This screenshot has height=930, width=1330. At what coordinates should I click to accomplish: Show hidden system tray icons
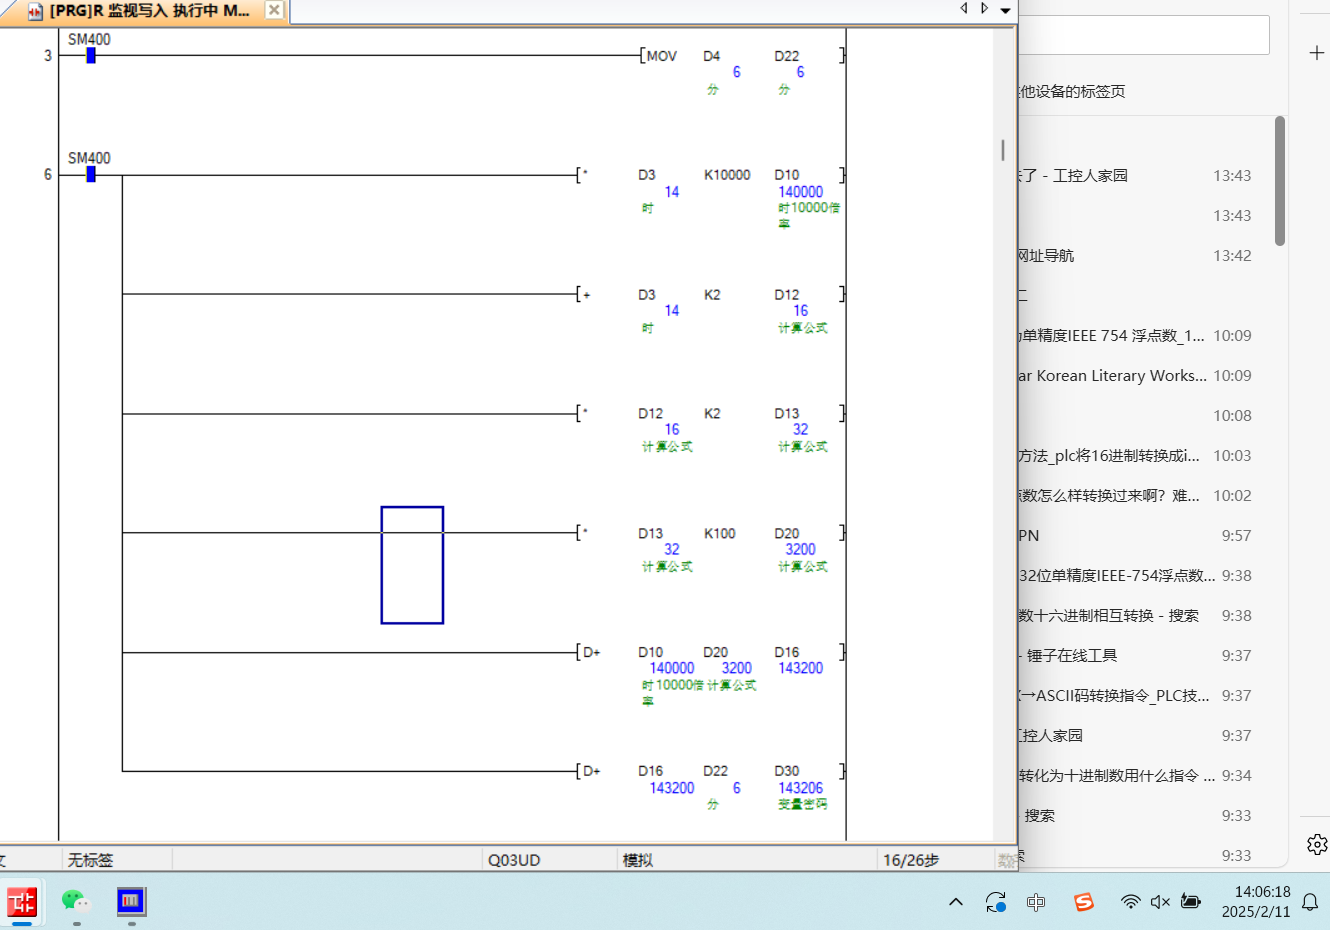point(956,902)
